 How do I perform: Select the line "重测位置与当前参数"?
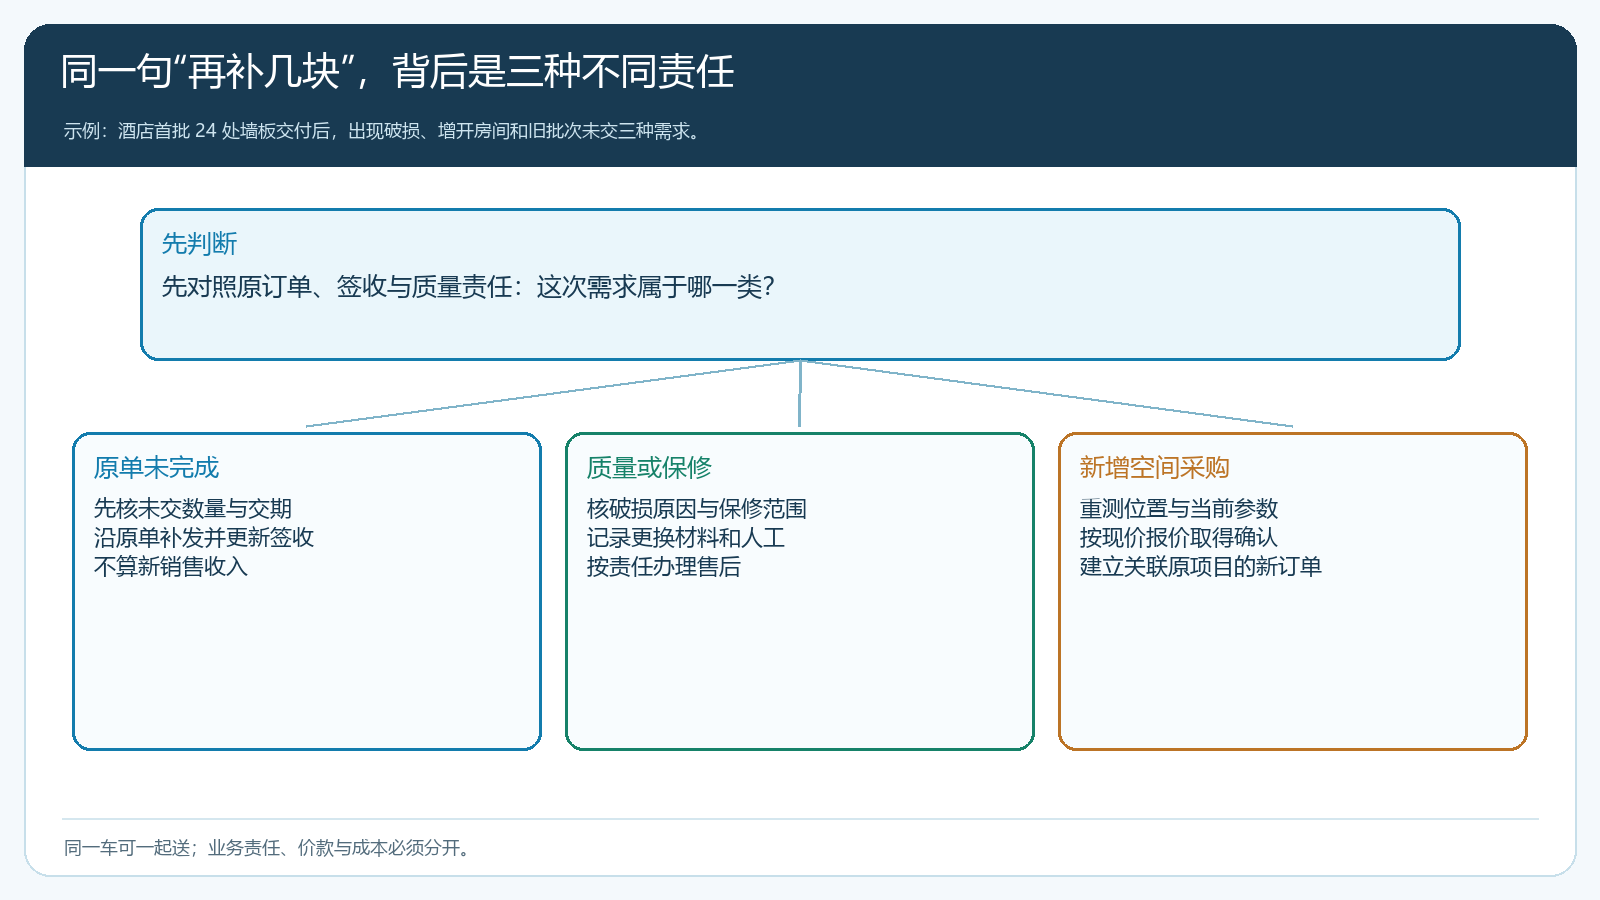click(x=1179, y=509)
